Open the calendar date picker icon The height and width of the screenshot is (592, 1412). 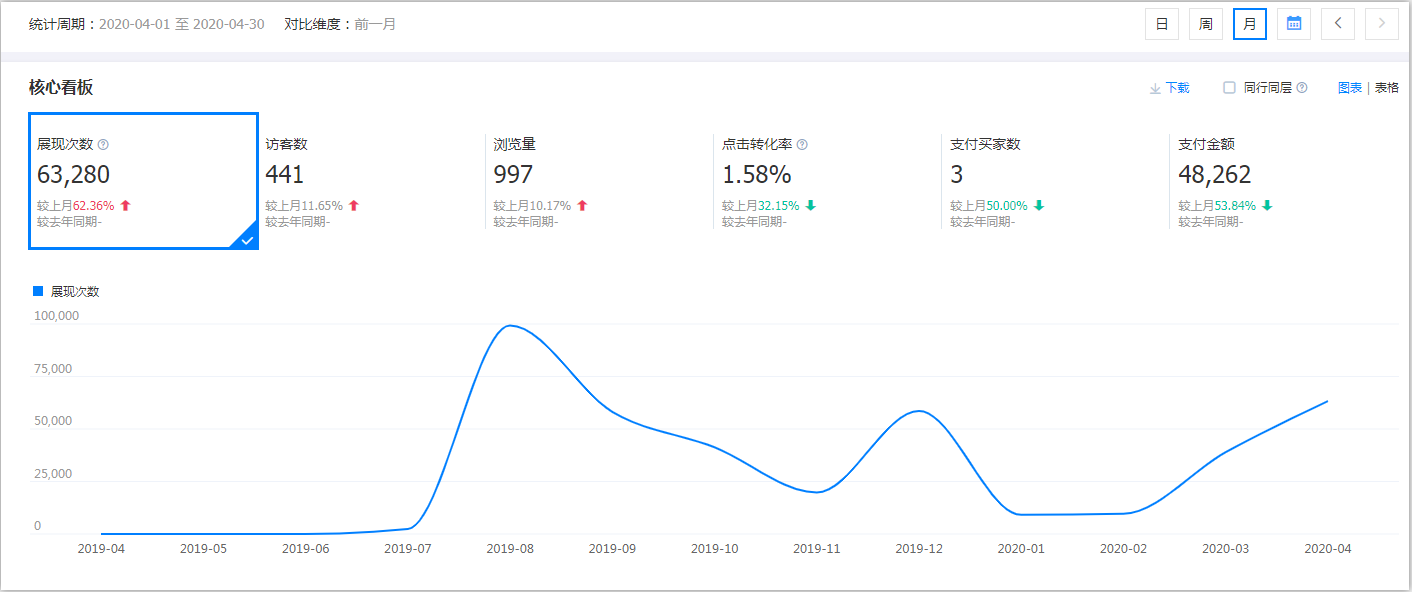tap(1294, 23)
